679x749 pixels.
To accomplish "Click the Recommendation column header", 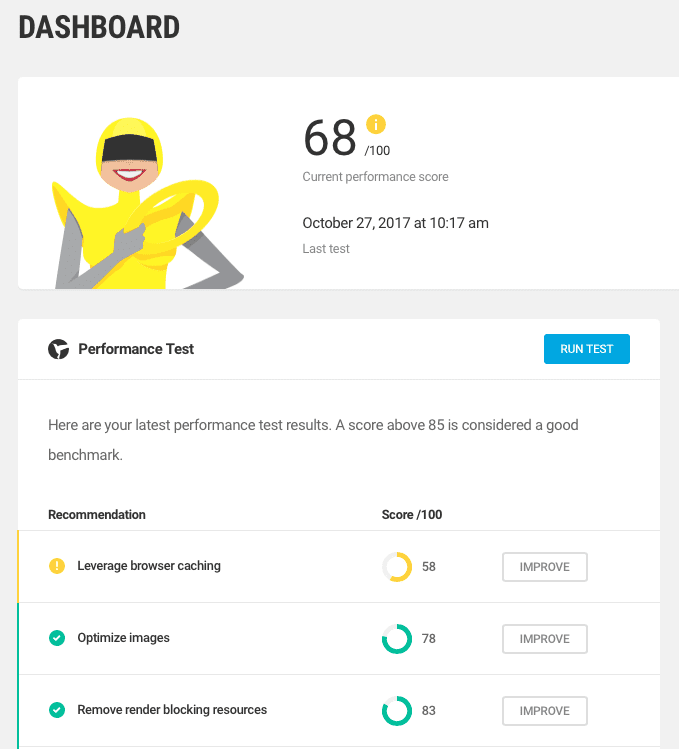I will [97, 514].
